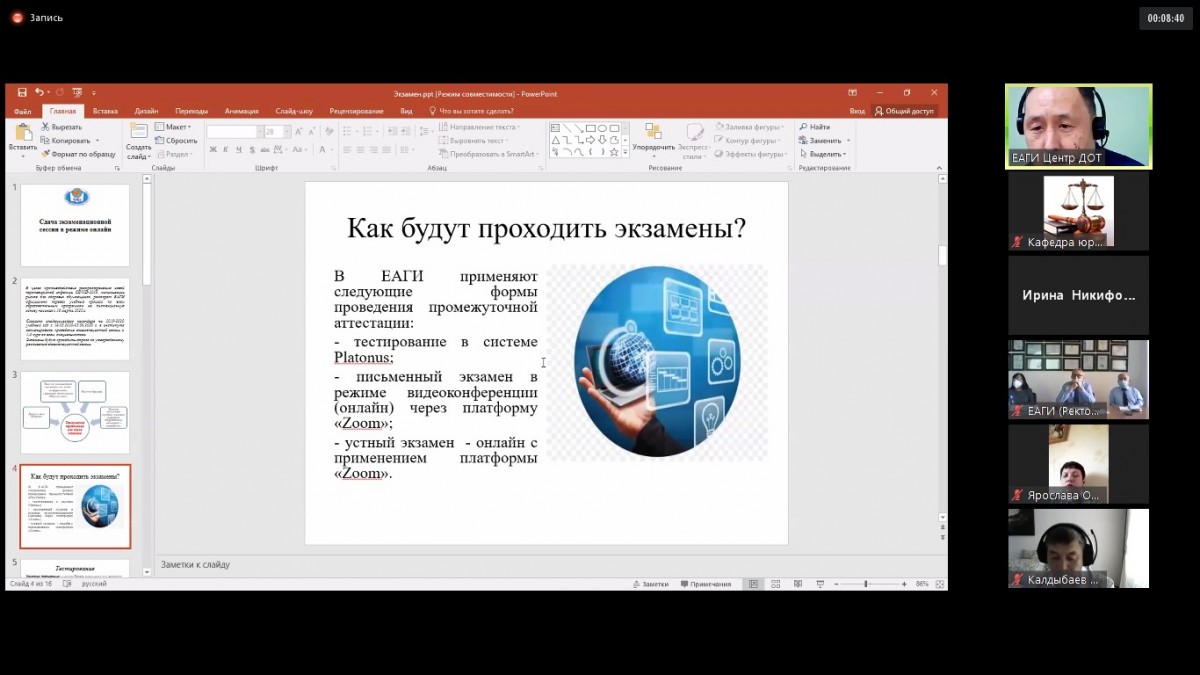
Task: Expand the Макет layout dropdown
Action: point(176,127)
